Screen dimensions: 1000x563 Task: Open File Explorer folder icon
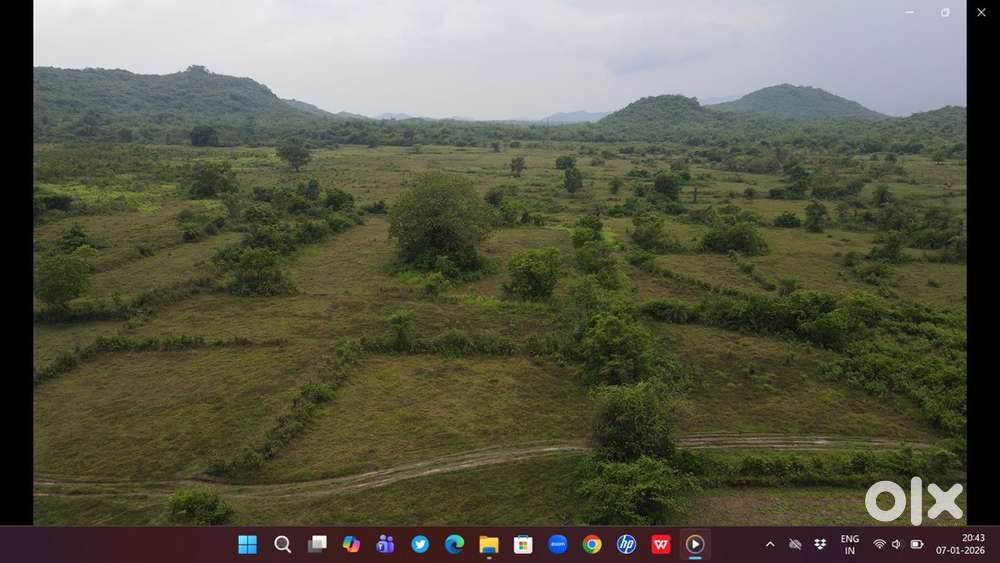coord(488,544)
